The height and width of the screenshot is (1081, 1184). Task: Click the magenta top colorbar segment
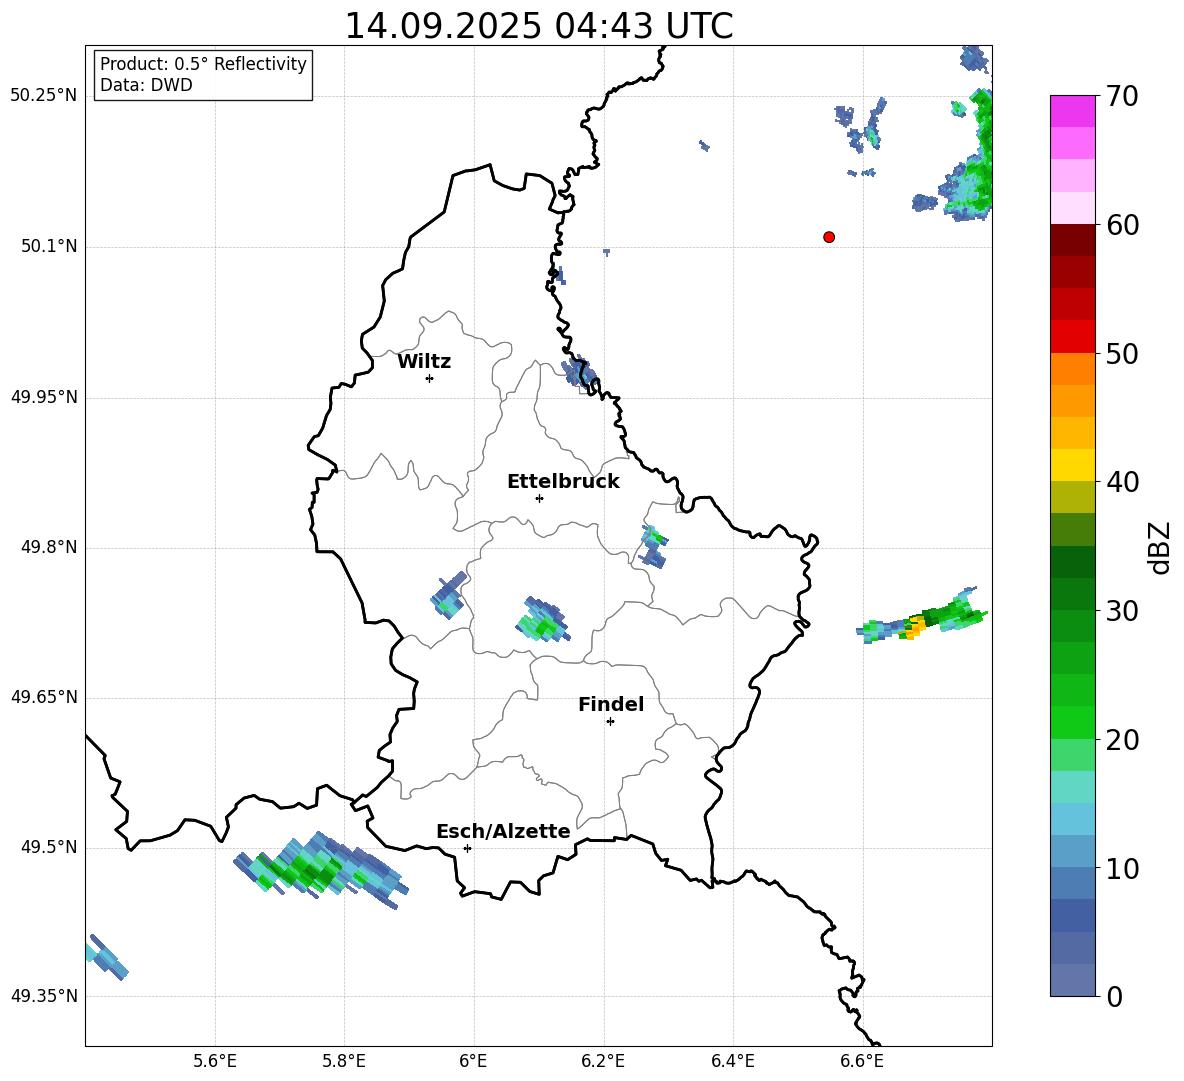(1073, 111)
